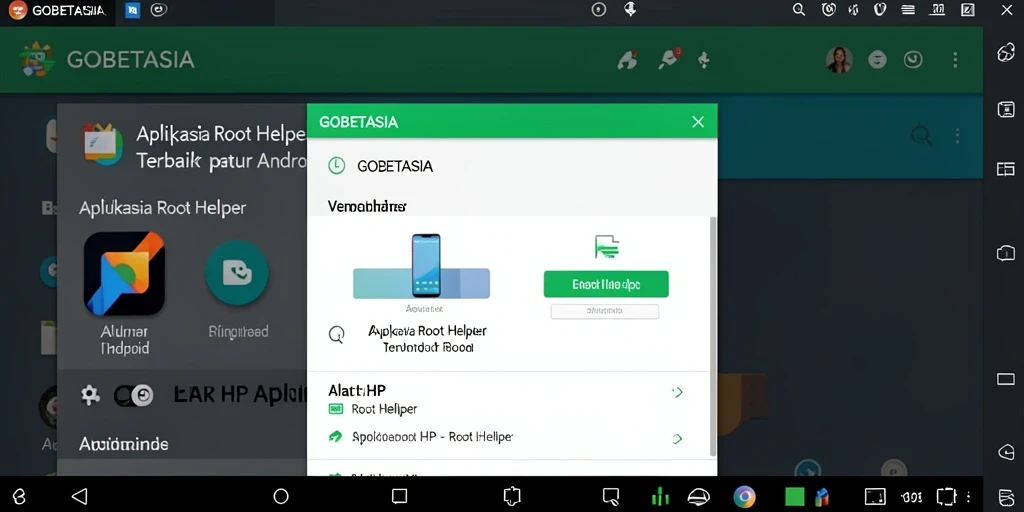The width and height of the screenshot is (1024, 512).
Task: Click the Awidminde label in left panel
Action: tap(123, 444)
